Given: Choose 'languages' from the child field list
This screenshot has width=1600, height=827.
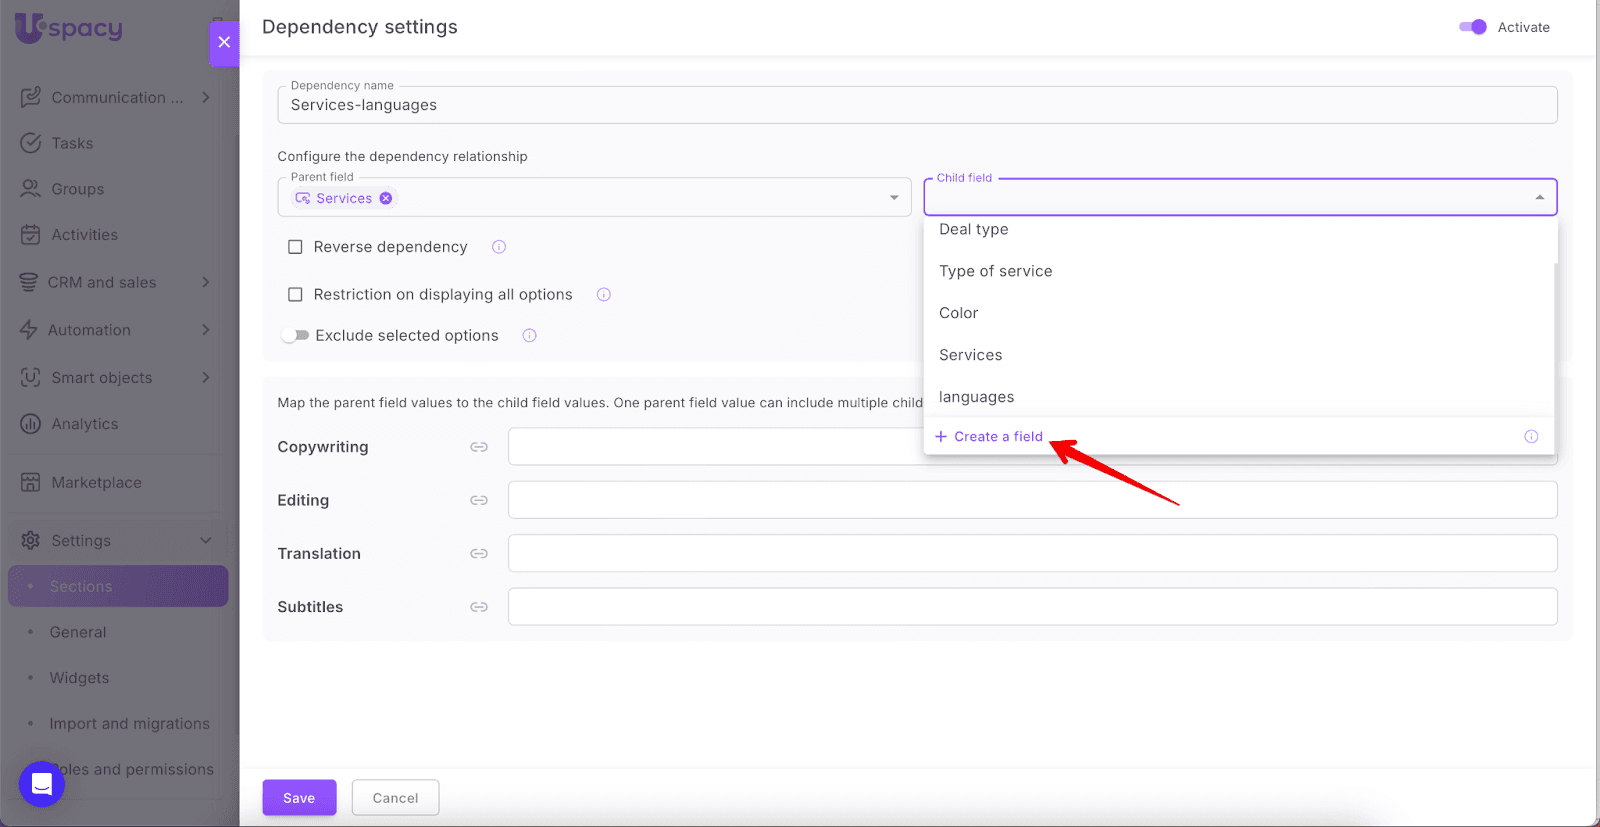Looking at the screenshot, I should click(x=976, y=397).
